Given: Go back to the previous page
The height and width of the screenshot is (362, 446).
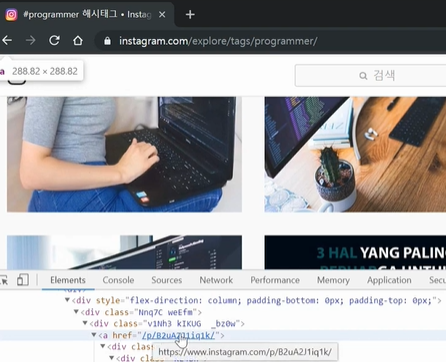Looking at the screenshot, I should tap(7, 41).
